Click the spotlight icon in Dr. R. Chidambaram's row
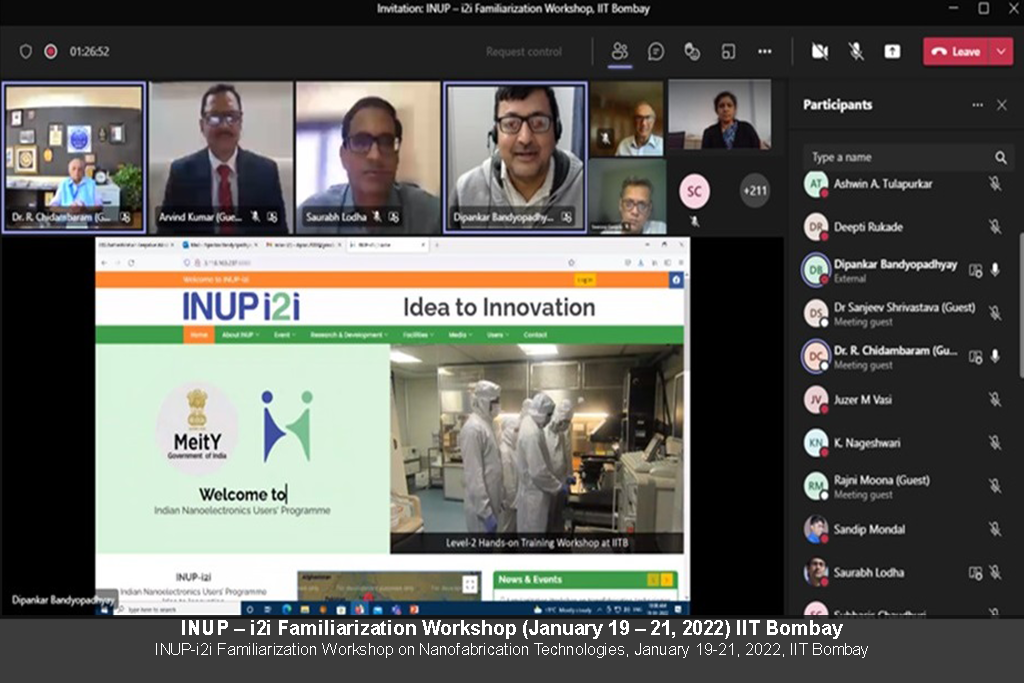1024x683 pixels. coord(975,357)
